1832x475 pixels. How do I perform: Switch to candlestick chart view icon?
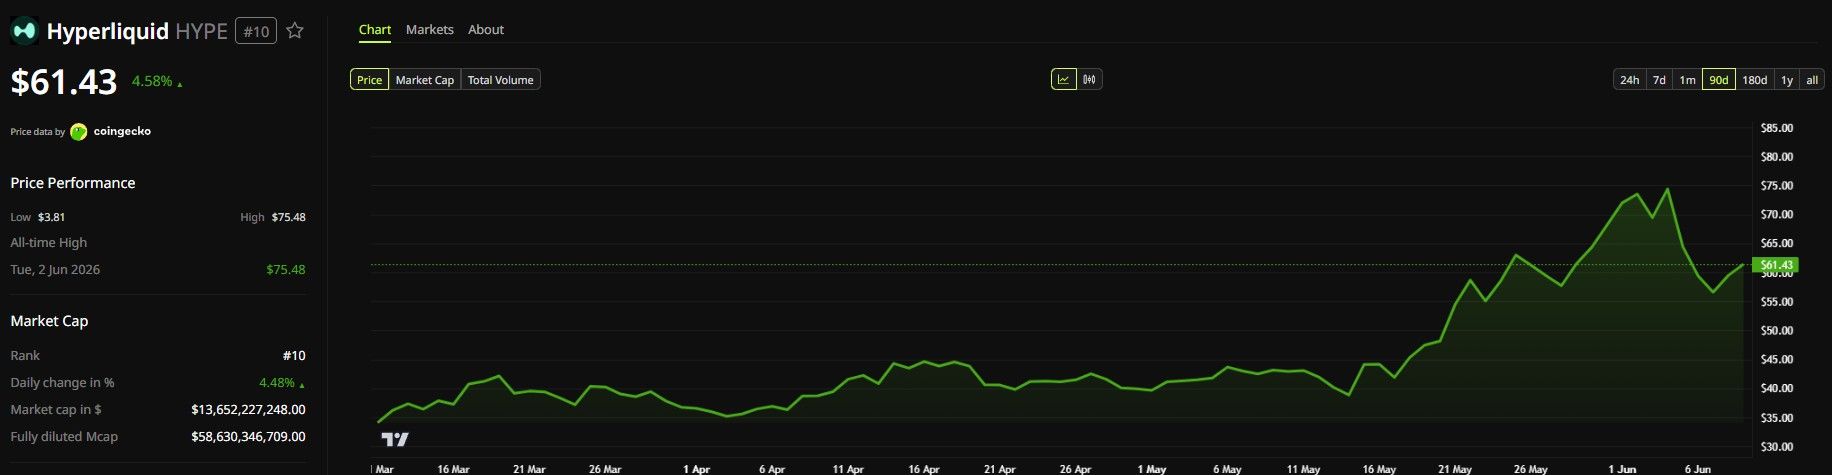pos(1090,79)
